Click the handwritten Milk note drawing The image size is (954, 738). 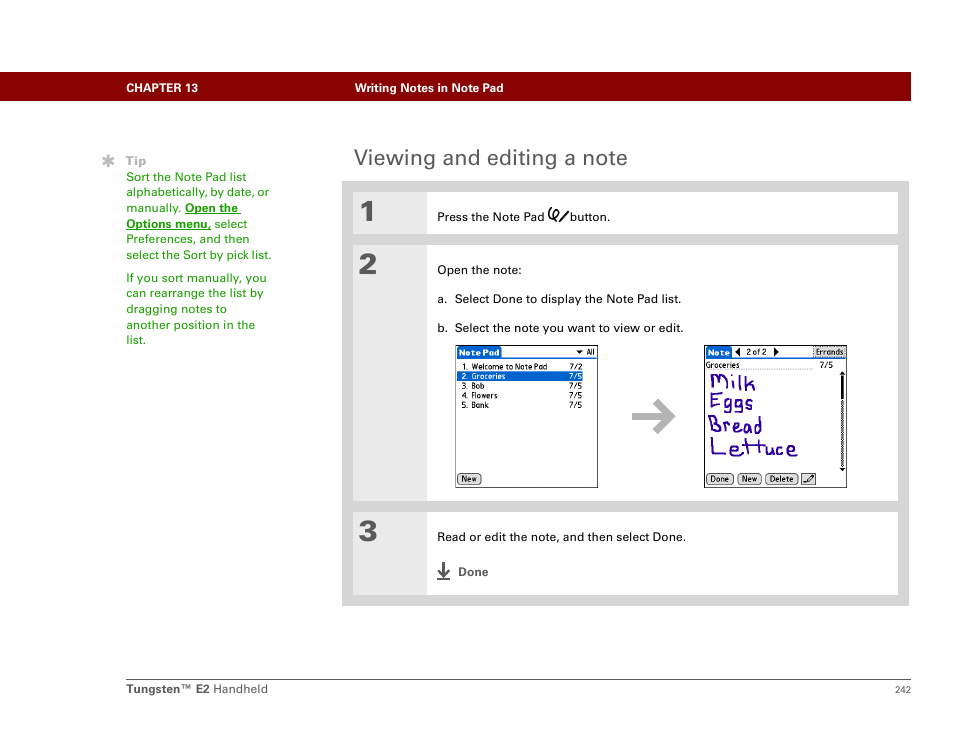pos(733,382)
